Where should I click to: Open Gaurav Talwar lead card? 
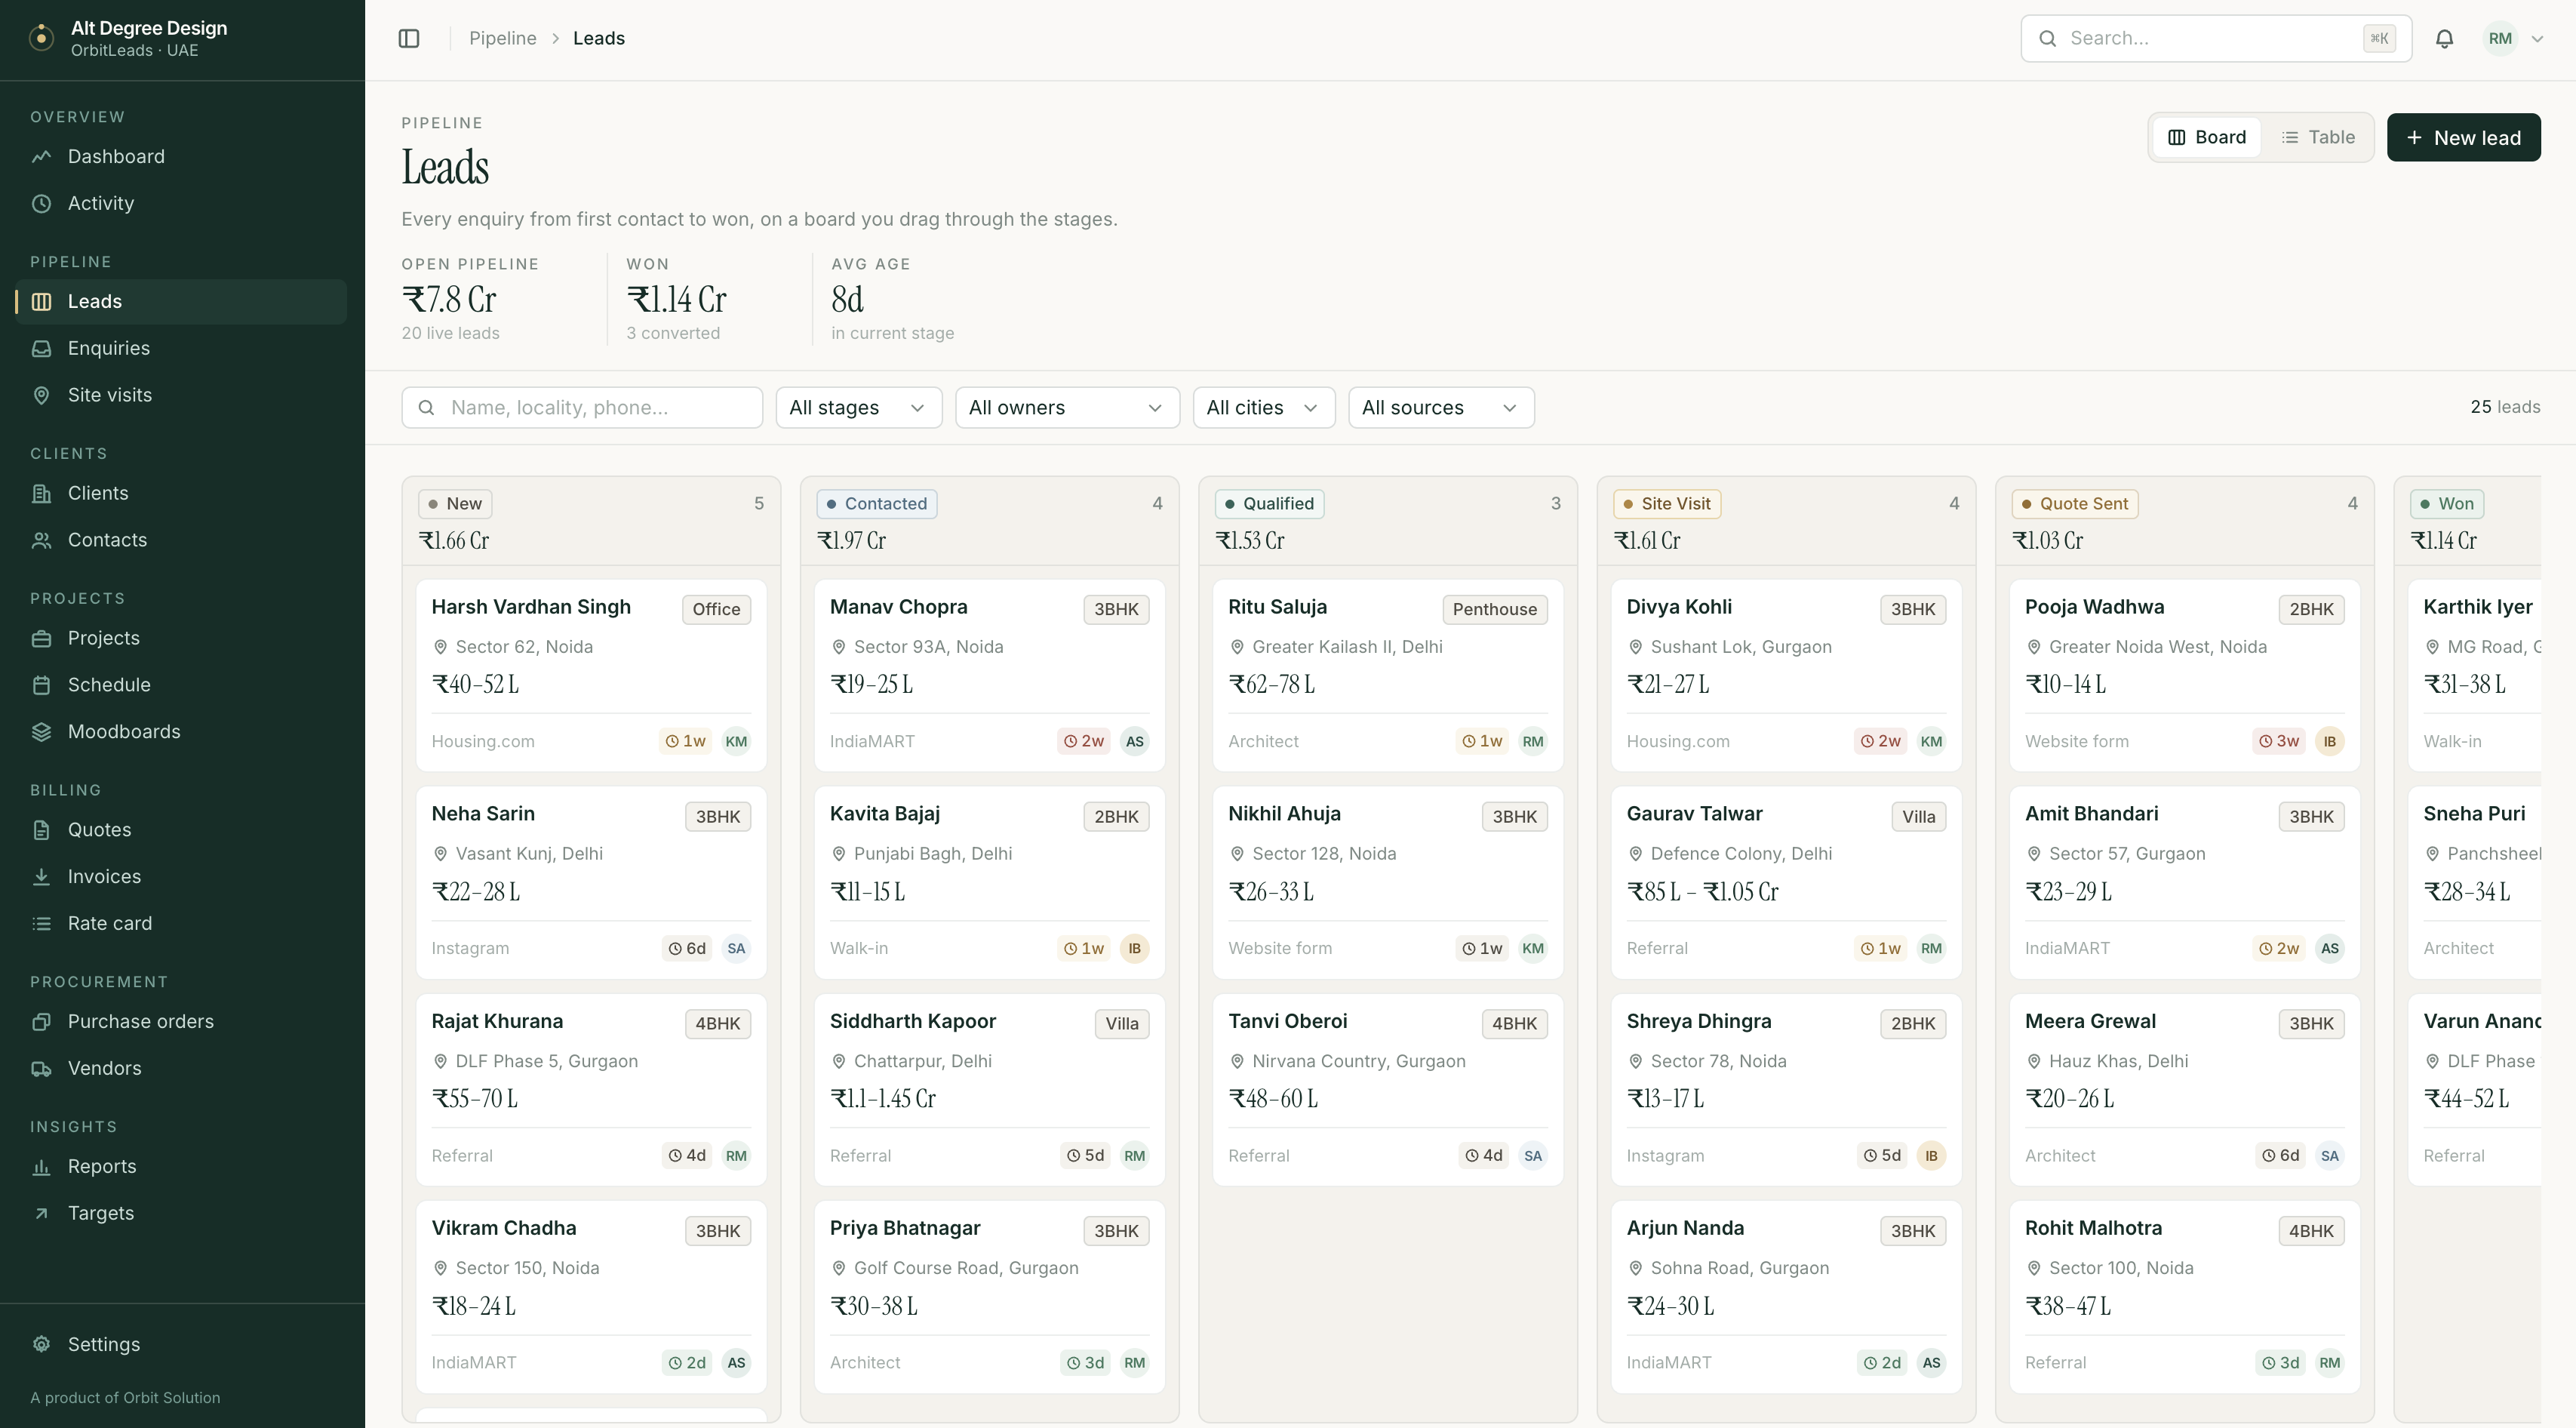pos(1786,882)
